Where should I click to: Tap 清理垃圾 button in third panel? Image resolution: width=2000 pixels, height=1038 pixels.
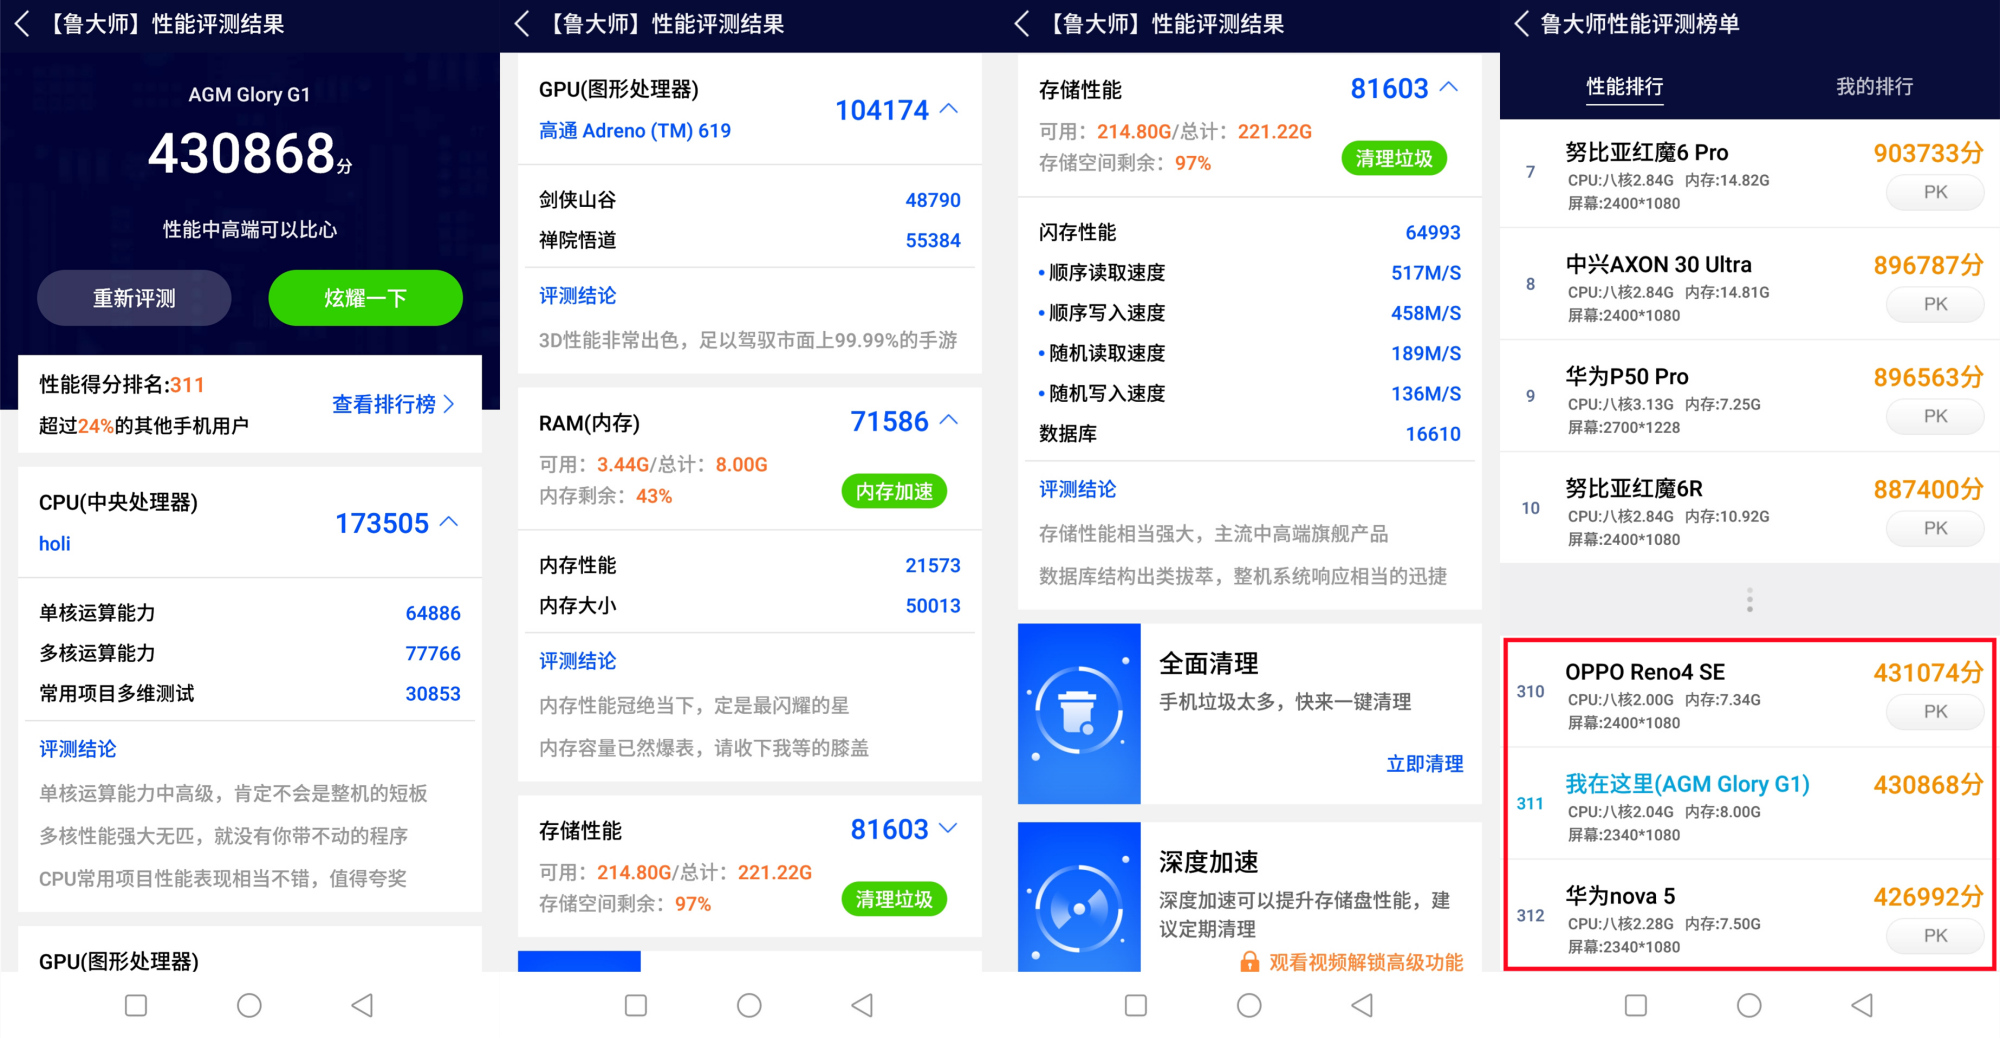[x=1394, y=158]
